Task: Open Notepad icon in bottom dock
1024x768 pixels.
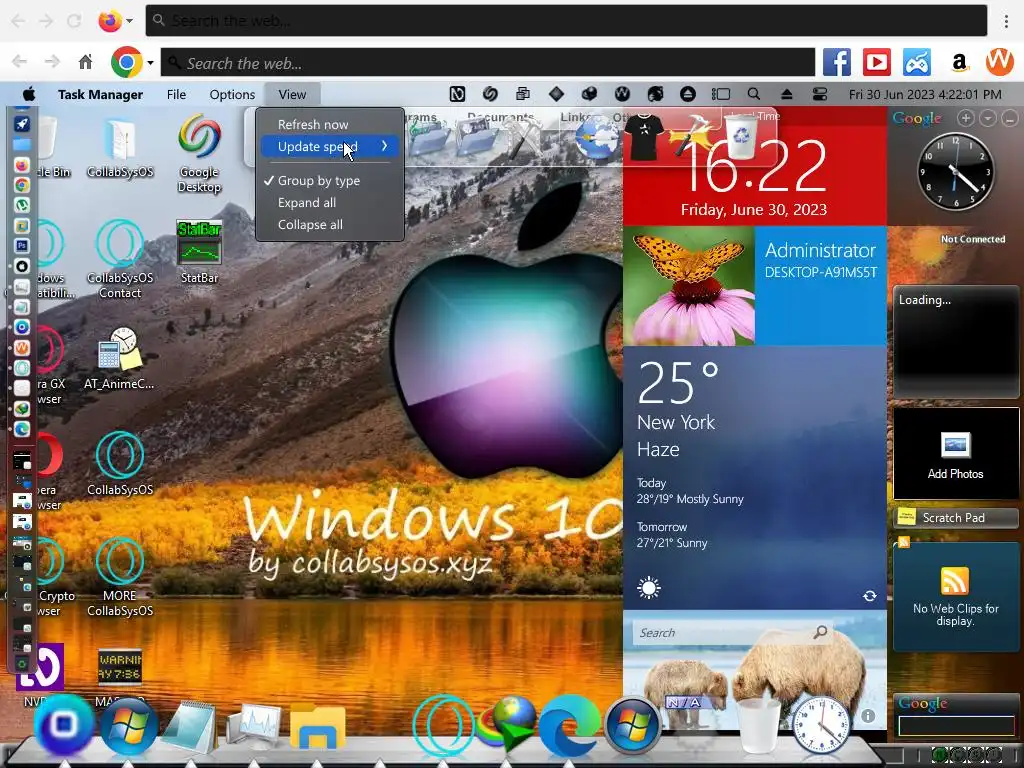Action: [189, 727]
